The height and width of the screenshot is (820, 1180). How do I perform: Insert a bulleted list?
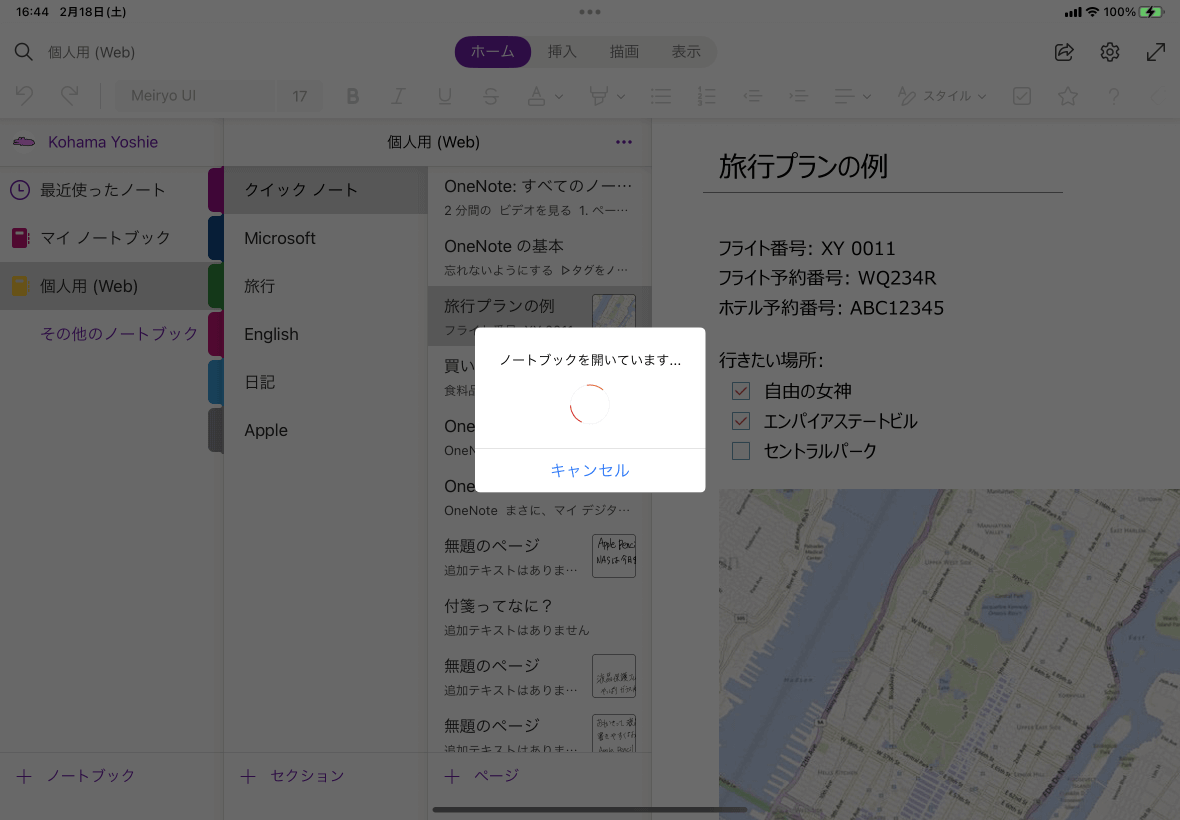click(x=661, y=96)
